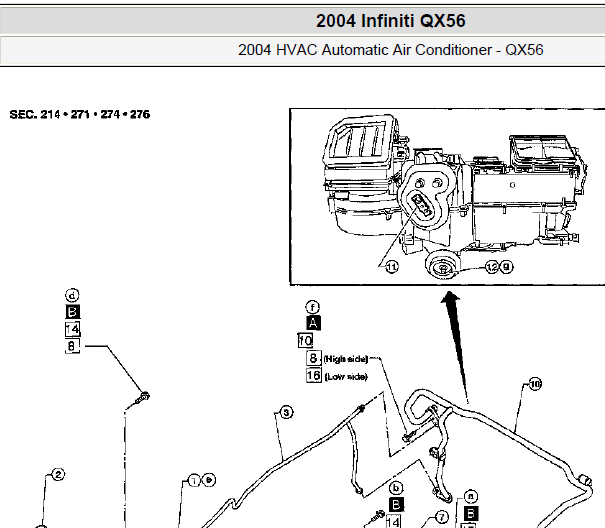The width and height of the screenshot is (605, 528).
Task: Click the blower motor at the inset bottom
Action: coord(443,265)
